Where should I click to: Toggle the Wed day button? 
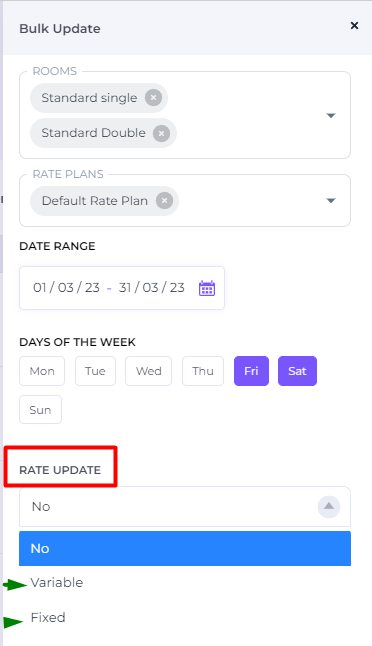coord(148,371)
